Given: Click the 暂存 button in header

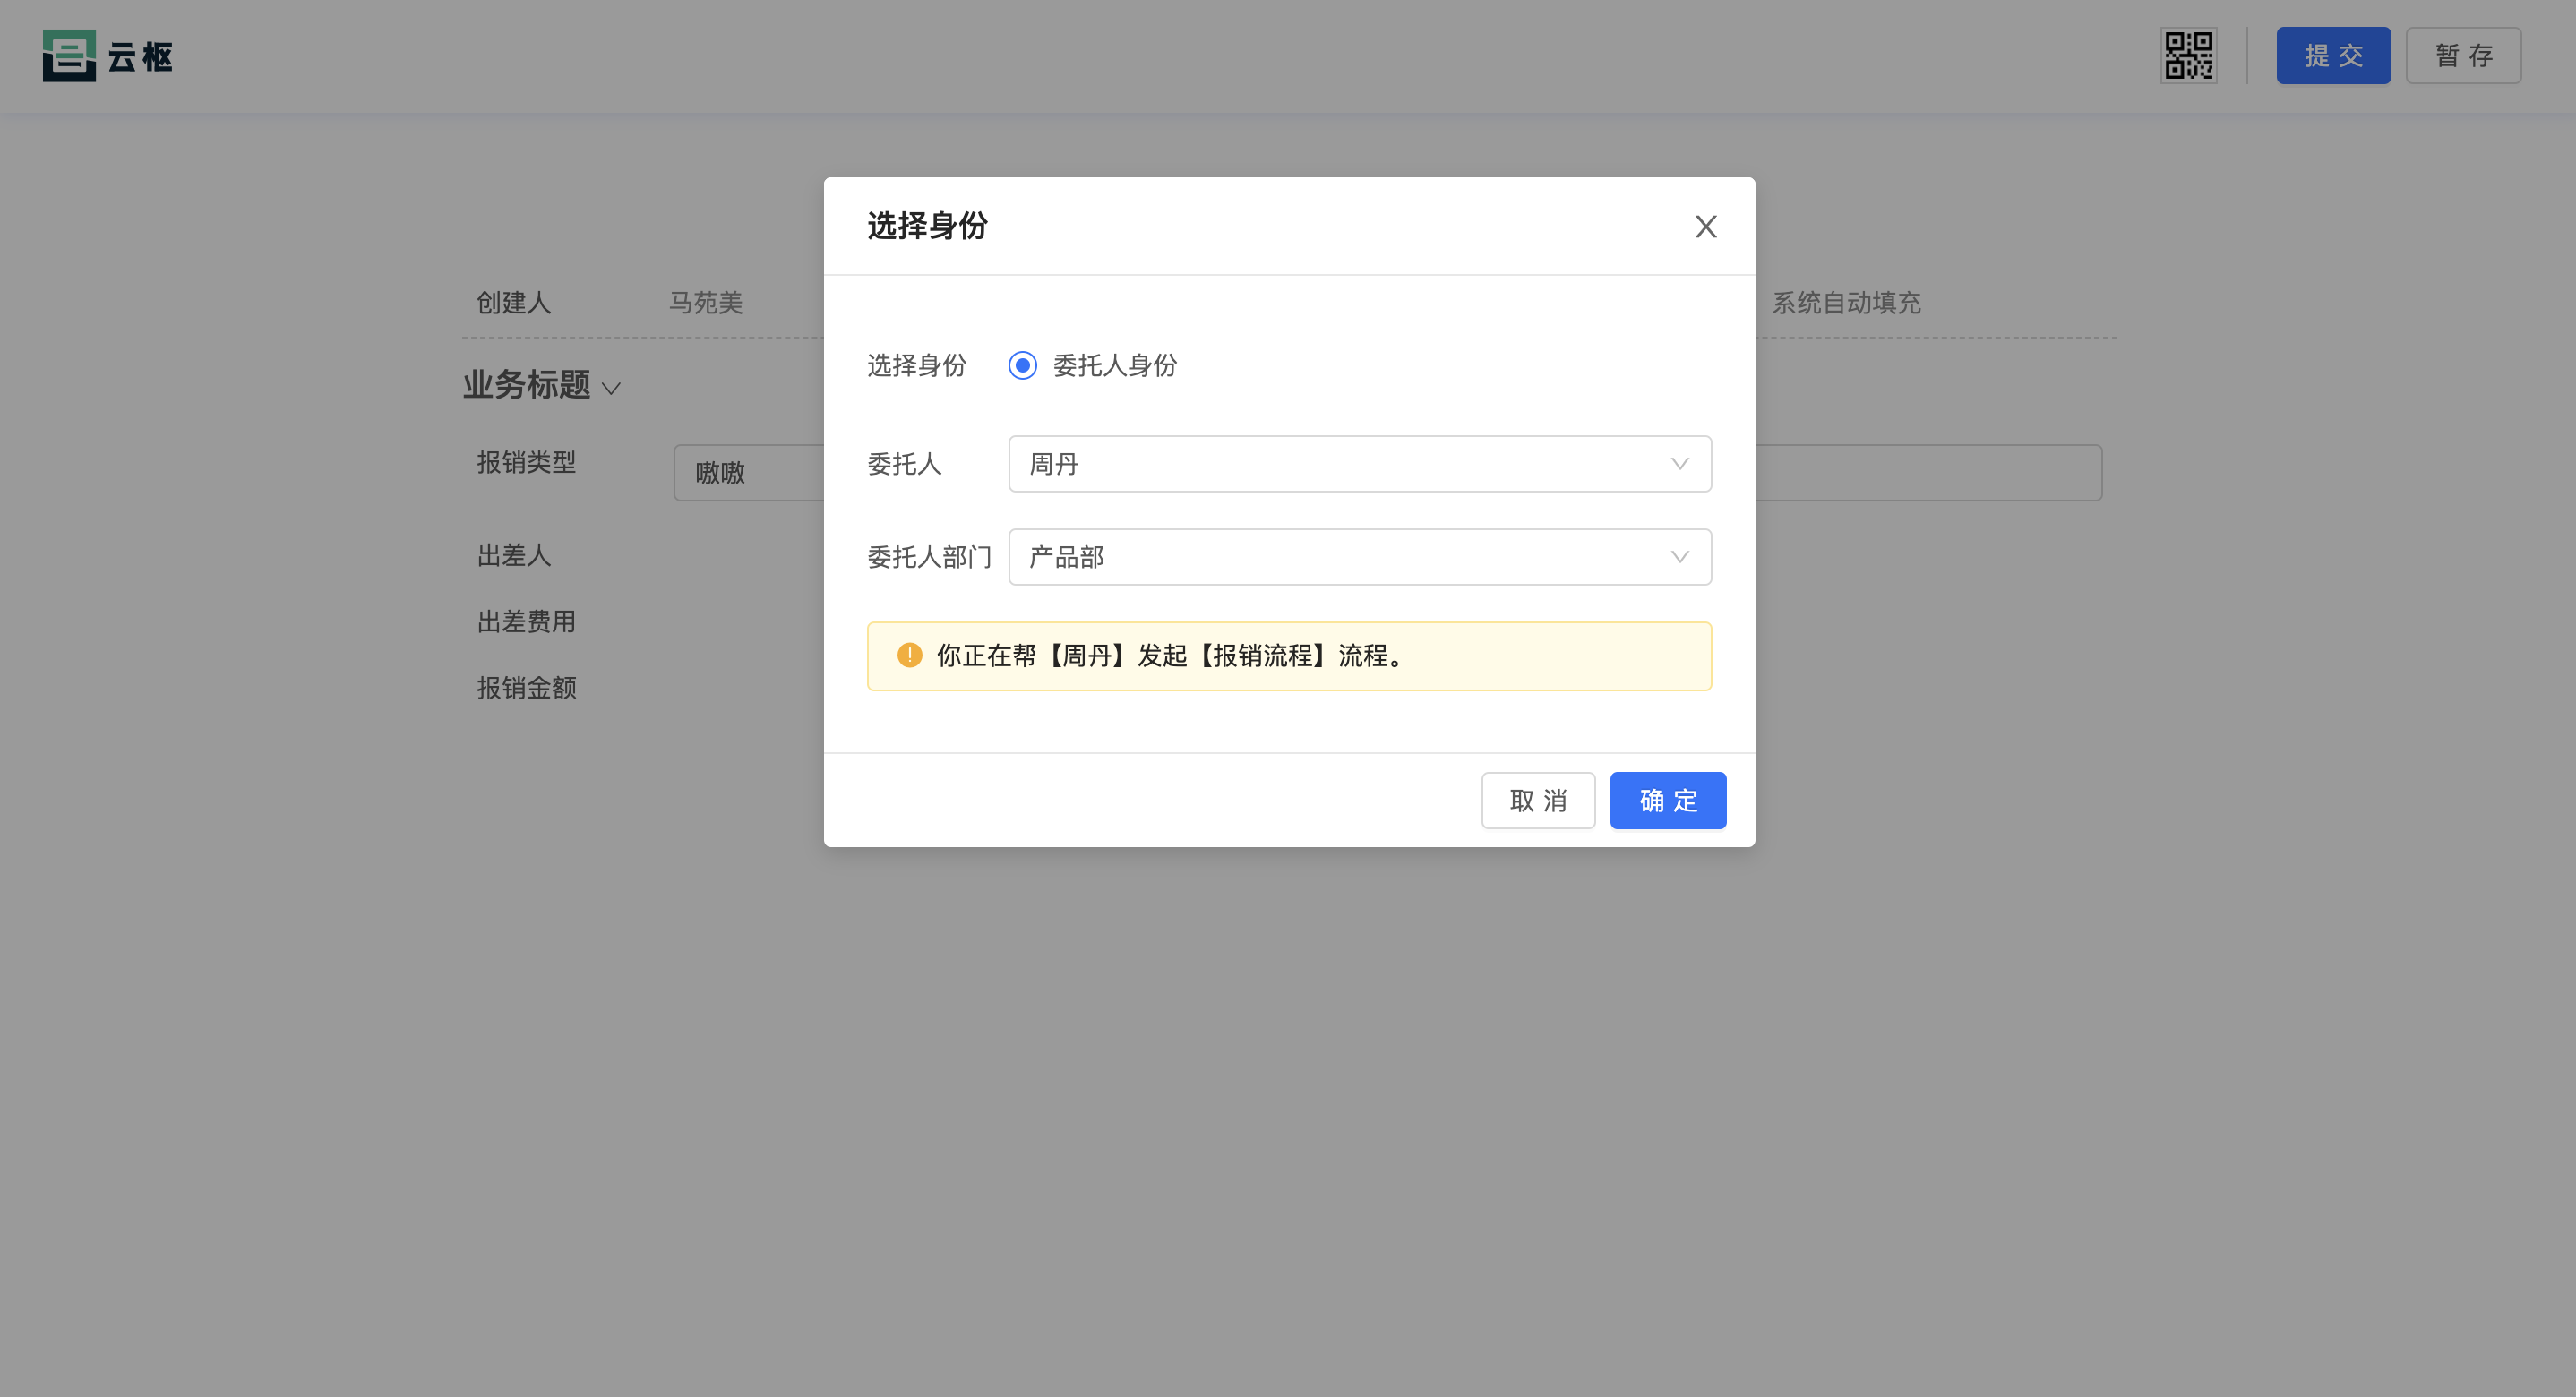Looking at the screenshot, I should (2463, 56).
